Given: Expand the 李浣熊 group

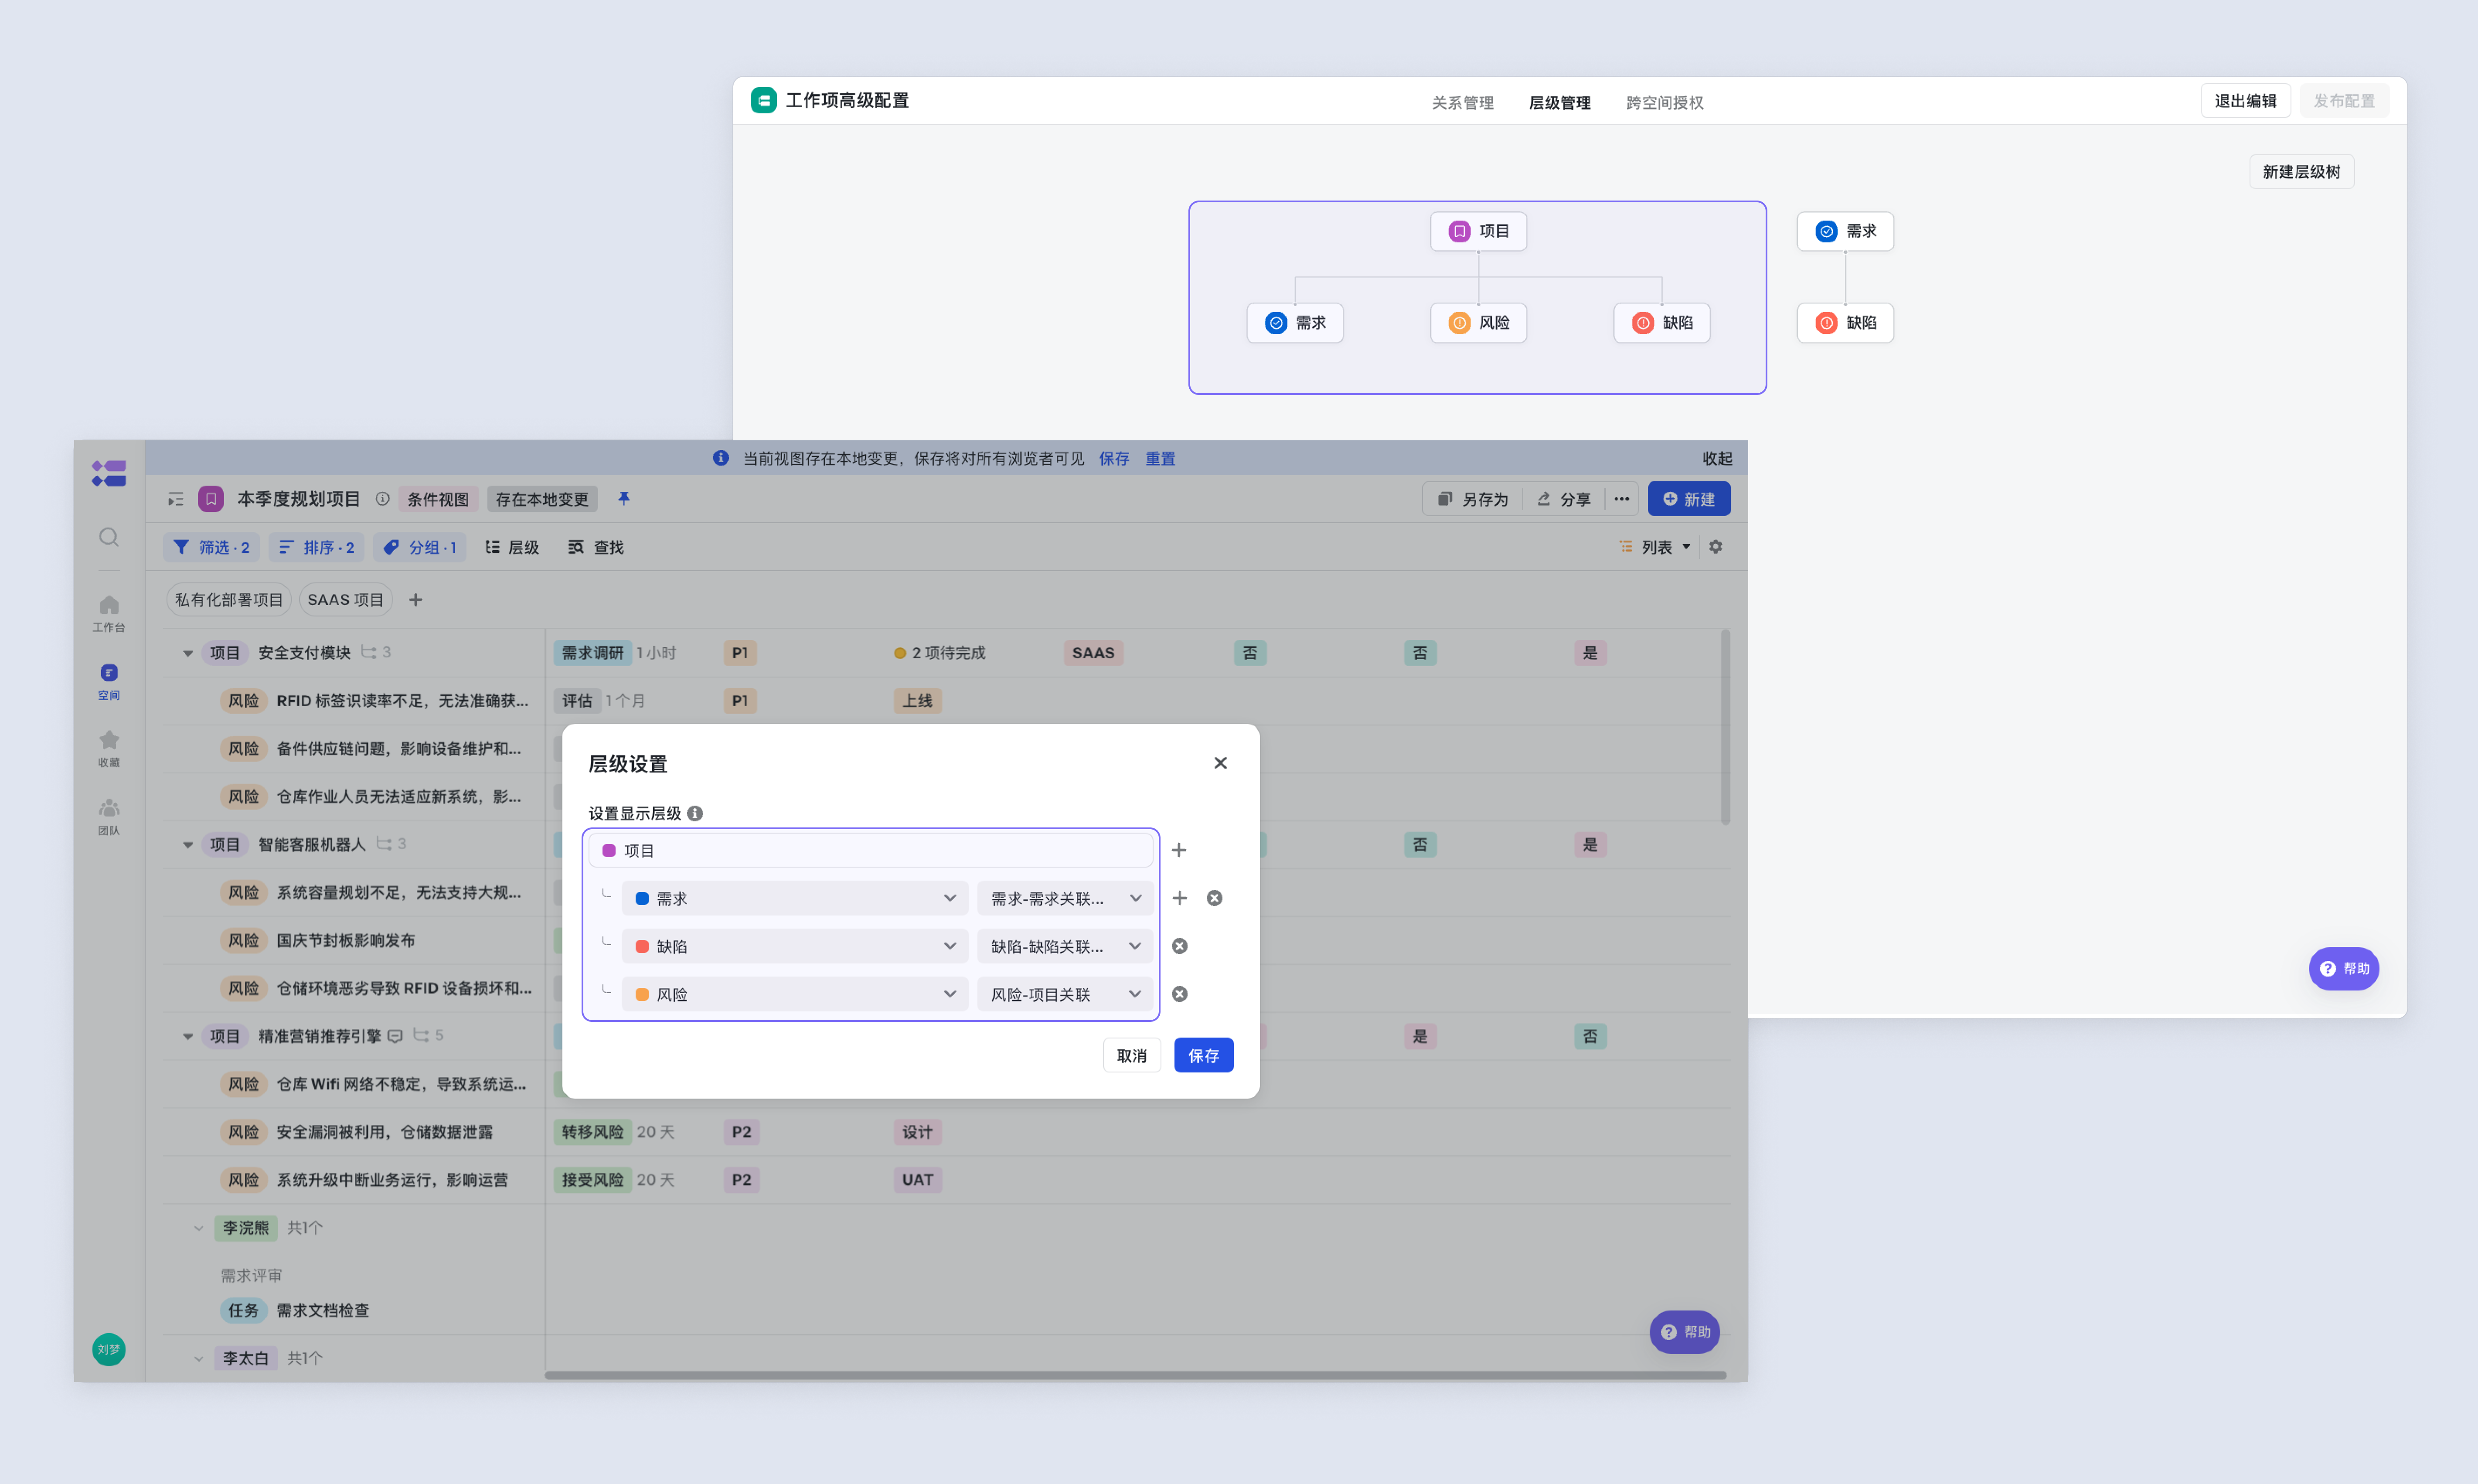Looking at the screenshot, I should [198, 1228].
